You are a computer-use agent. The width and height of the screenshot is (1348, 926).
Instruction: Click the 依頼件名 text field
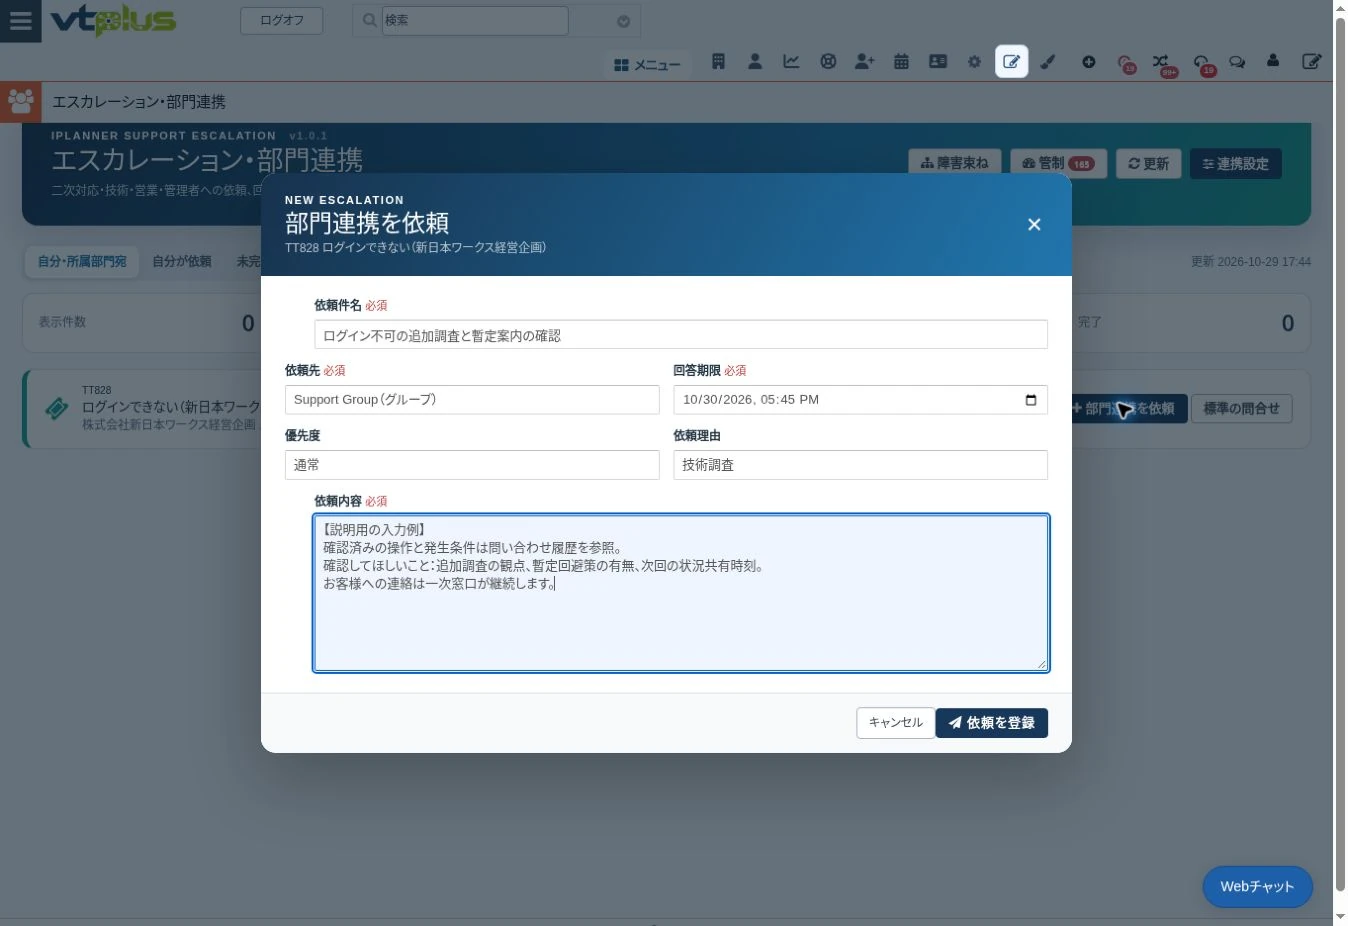coord(681,335)
